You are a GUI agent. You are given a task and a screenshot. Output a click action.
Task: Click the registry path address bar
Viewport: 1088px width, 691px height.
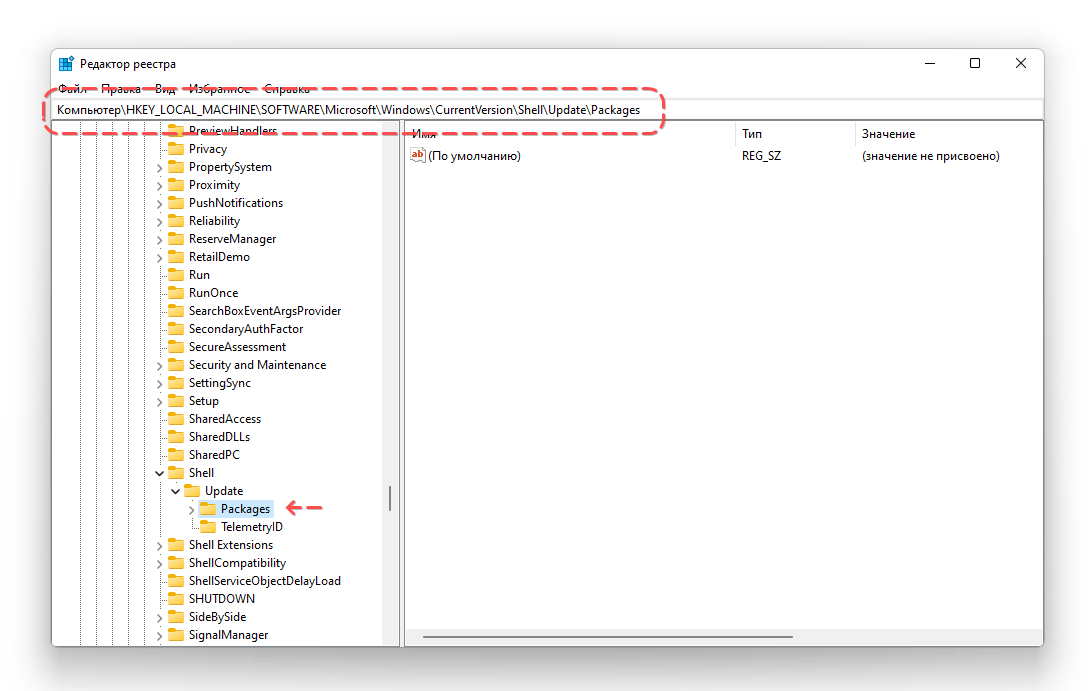click(547, 110)
